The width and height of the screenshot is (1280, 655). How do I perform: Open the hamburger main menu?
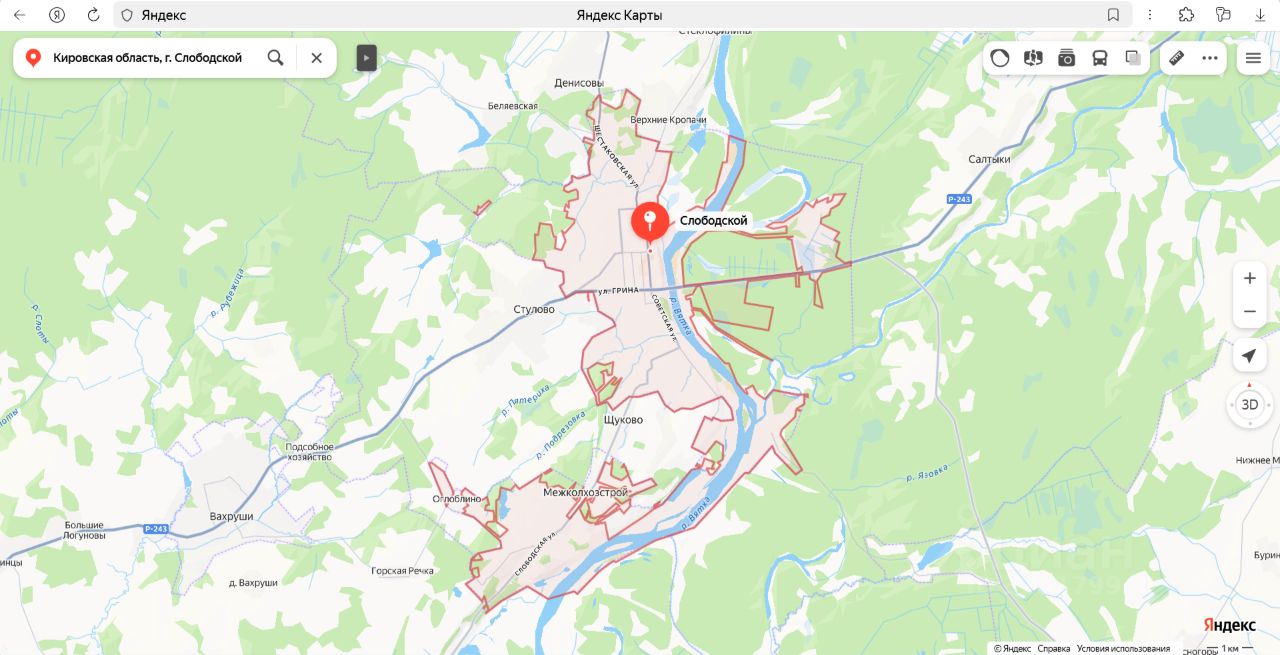pyautogui.click(x=1253, y=58)
